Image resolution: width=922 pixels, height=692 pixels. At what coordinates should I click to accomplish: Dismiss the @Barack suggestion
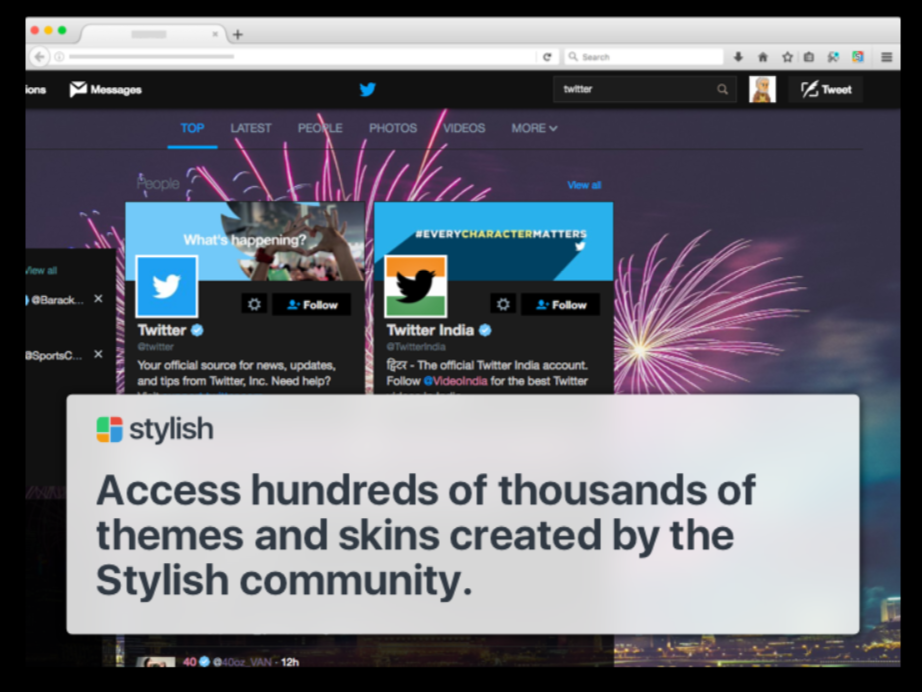[98, 299]
